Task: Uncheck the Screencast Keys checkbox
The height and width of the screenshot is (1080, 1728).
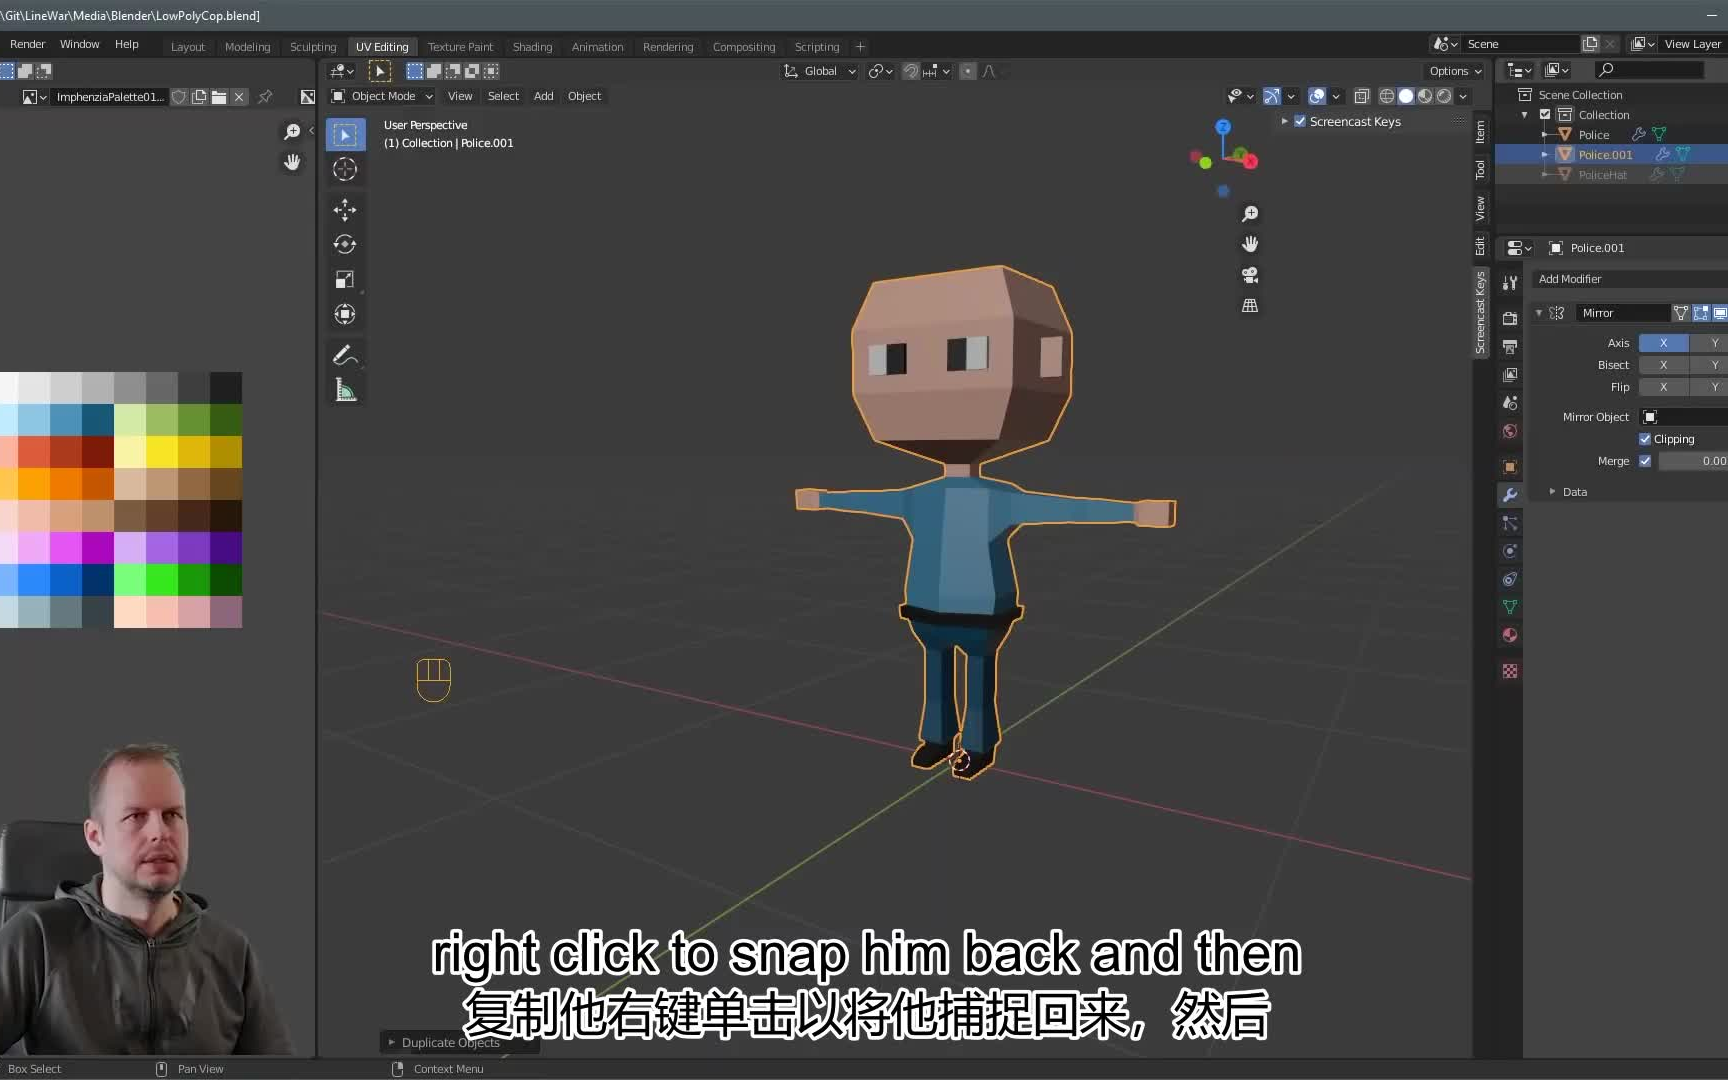Action: (1300, 121)
